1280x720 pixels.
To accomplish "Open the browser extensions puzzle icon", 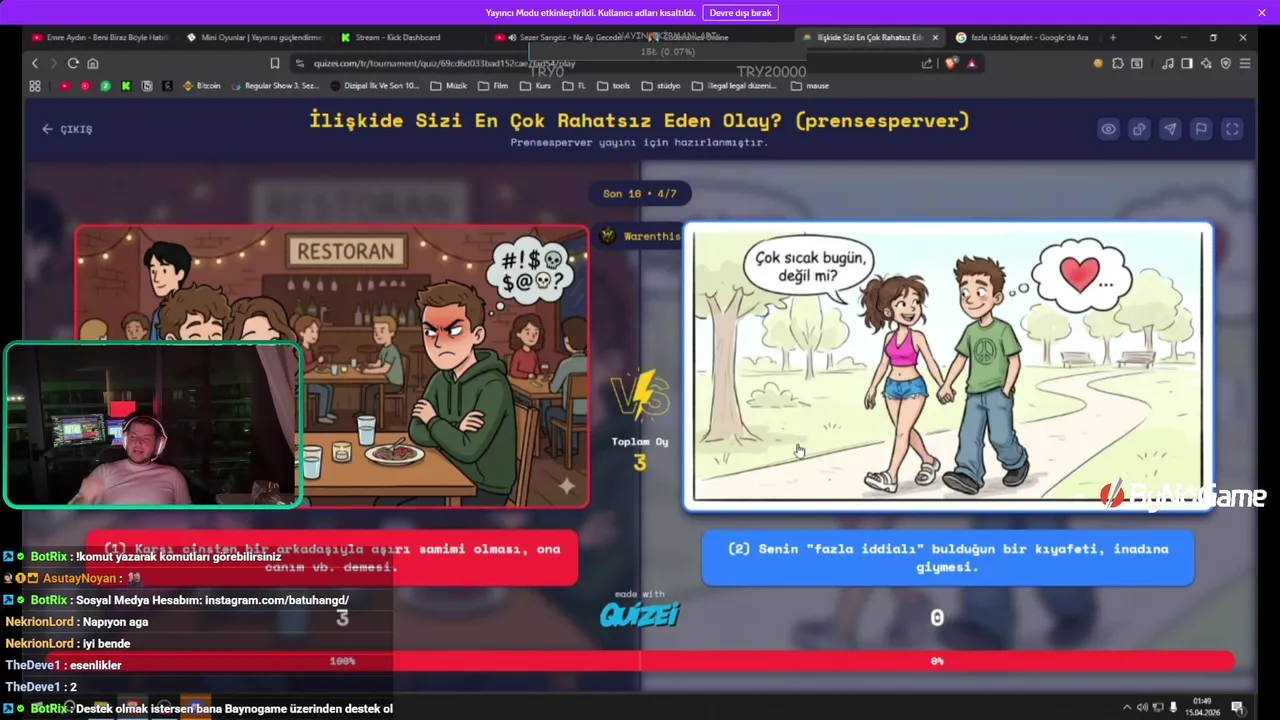I will point(1118,63).
